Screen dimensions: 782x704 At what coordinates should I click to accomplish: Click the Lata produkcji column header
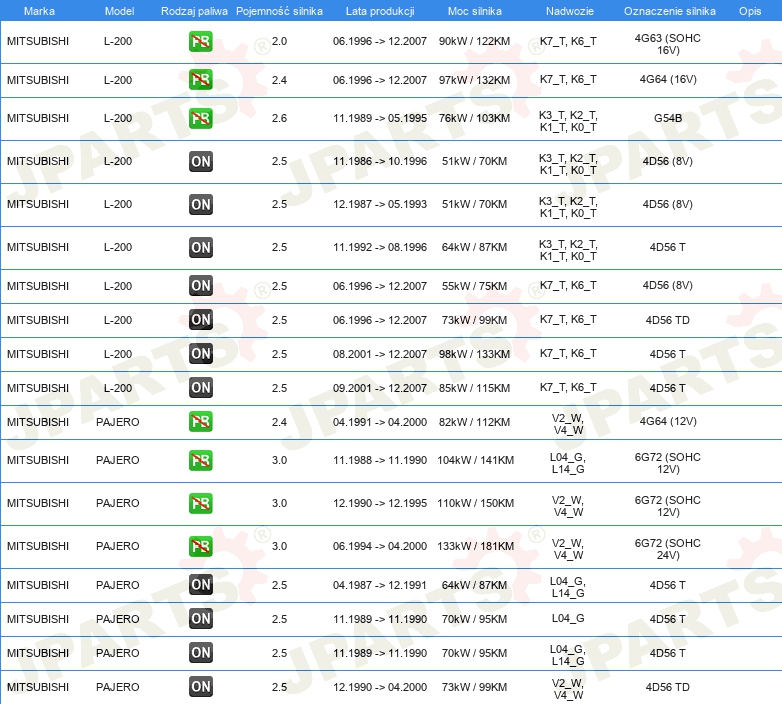(x=380, y=11)
